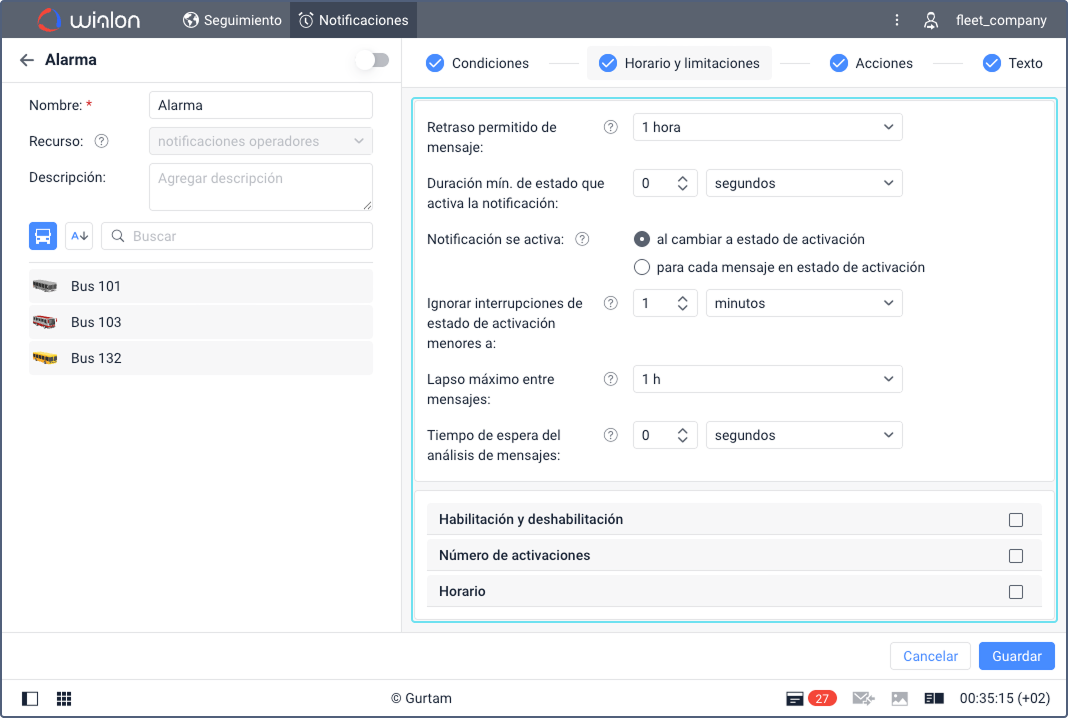The image size is (1068, 718).
Task: Go to the Acciones step
Action: tap(871, 63)
